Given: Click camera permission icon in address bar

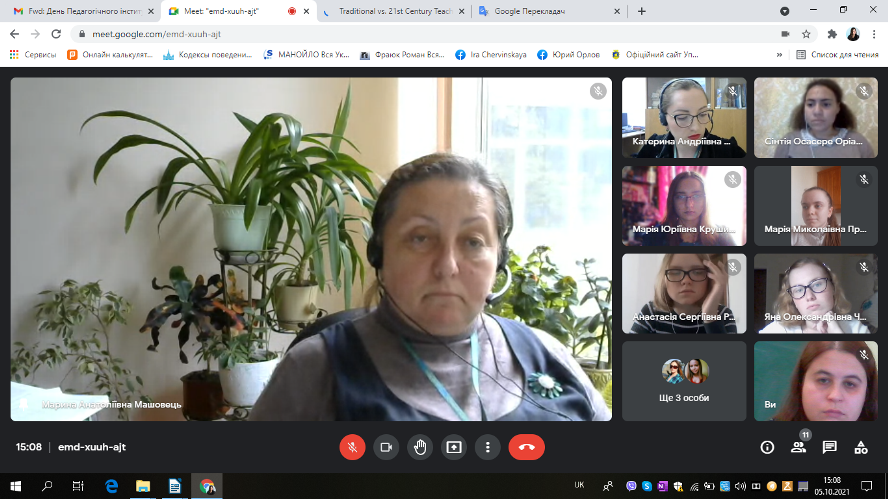Looking at the screenshot, I should point(785,34).
